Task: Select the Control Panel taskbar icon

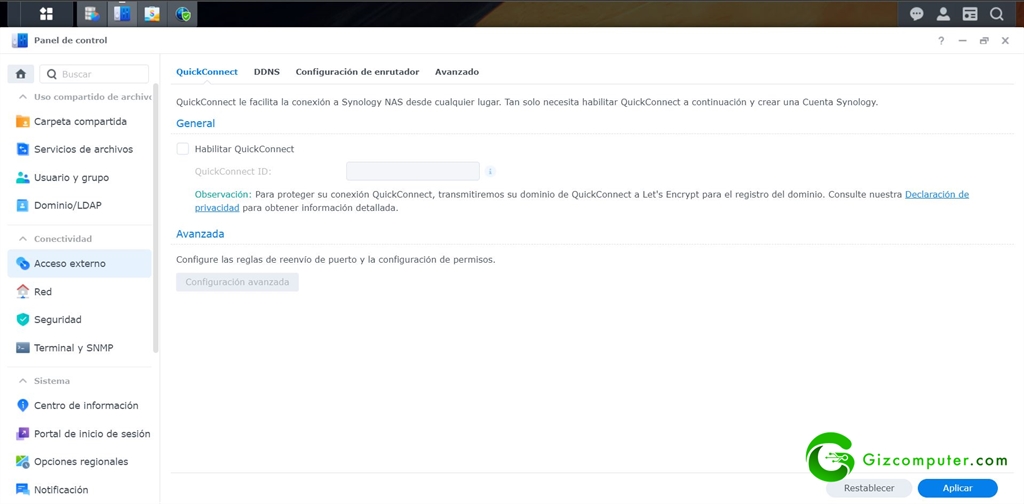Action: pyautogui.click(x=121, y=14)
